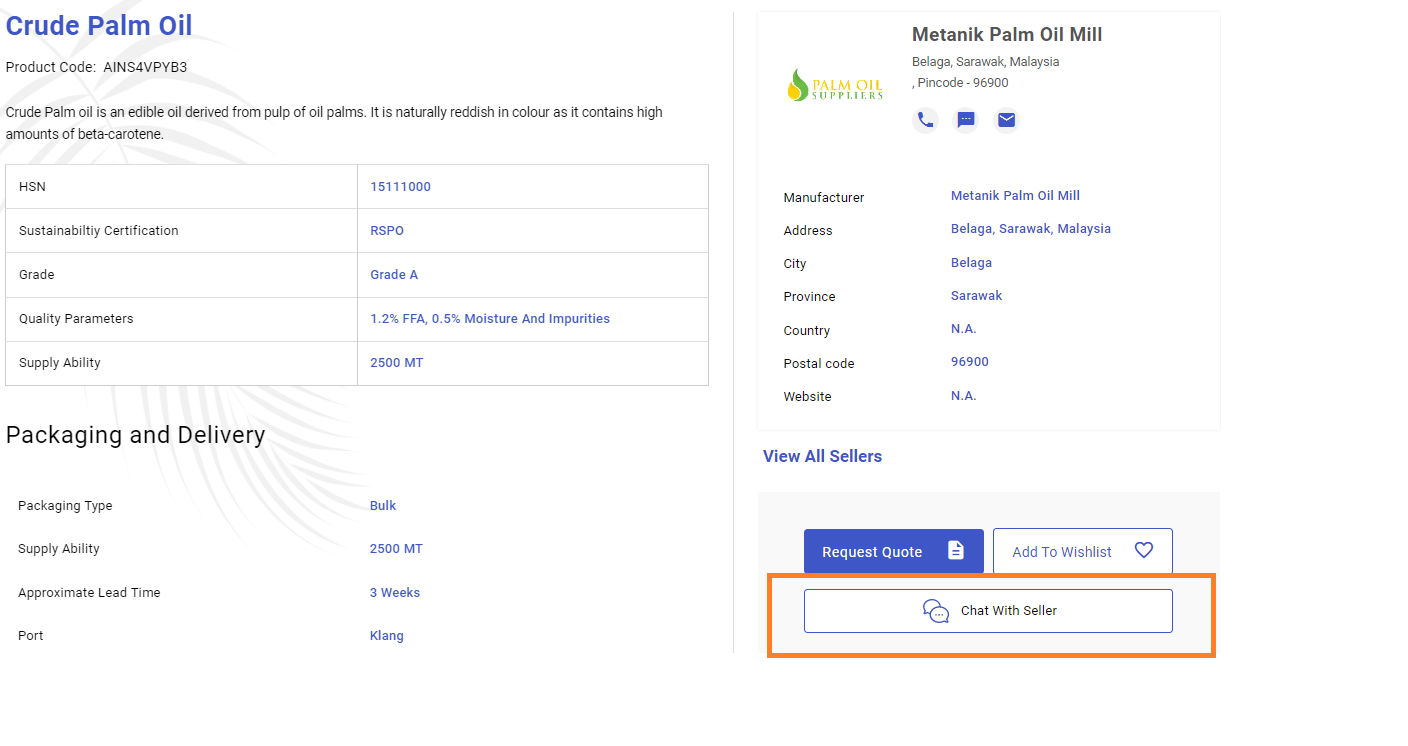Click the Sustainabiltiy Certification label cell

pyautogui.click(x=181, y=231)
